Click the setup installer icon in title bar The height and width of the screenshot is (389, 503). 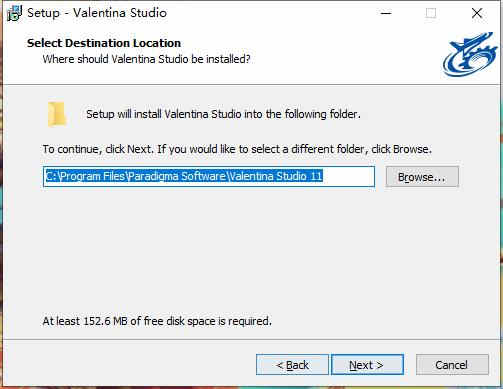[x=14, y=13]
